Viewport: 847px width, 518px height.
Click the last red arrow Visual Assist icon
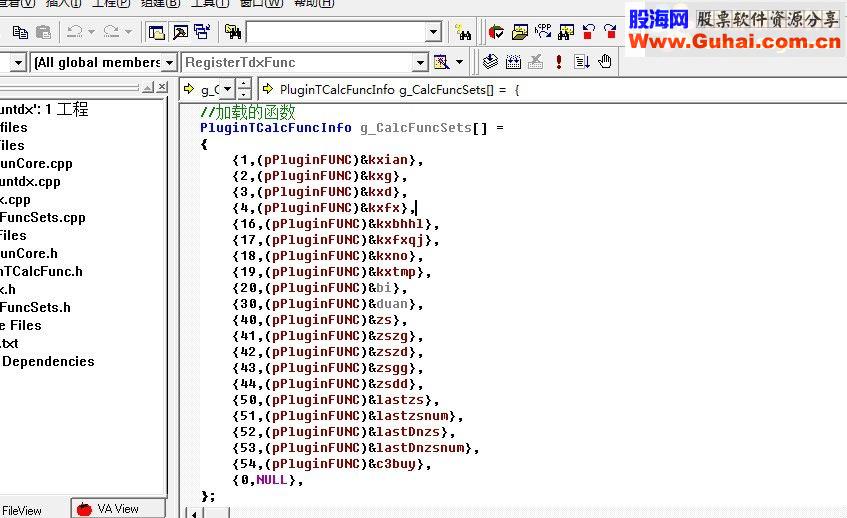(610, 32)
